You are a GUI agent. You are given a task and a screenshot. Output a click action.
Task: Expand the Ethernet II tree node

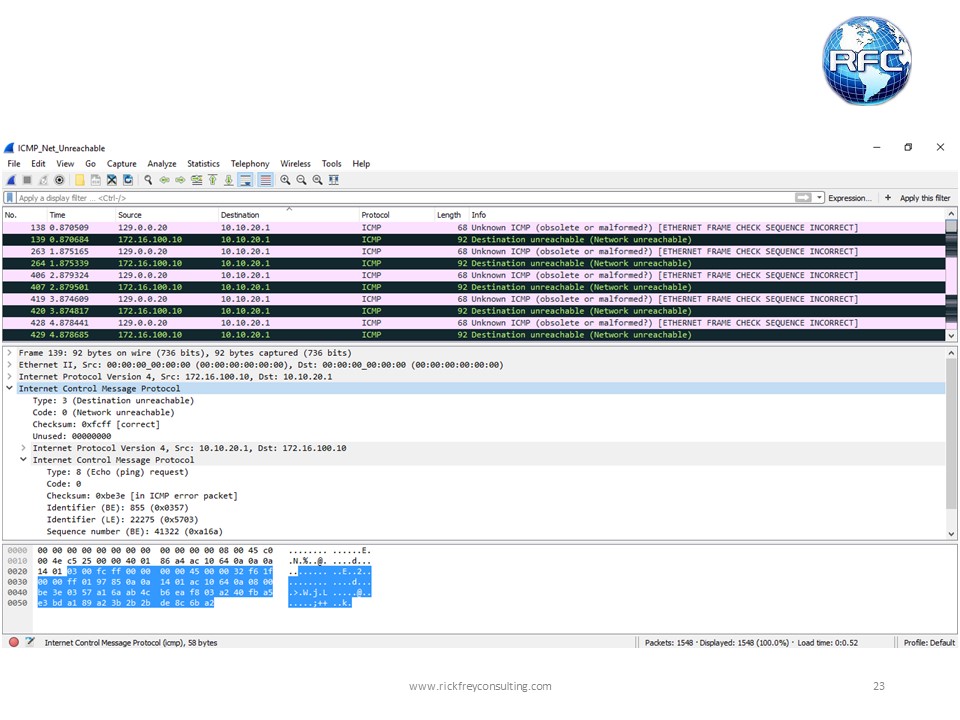pyautogui.click(x=10, y=365)
